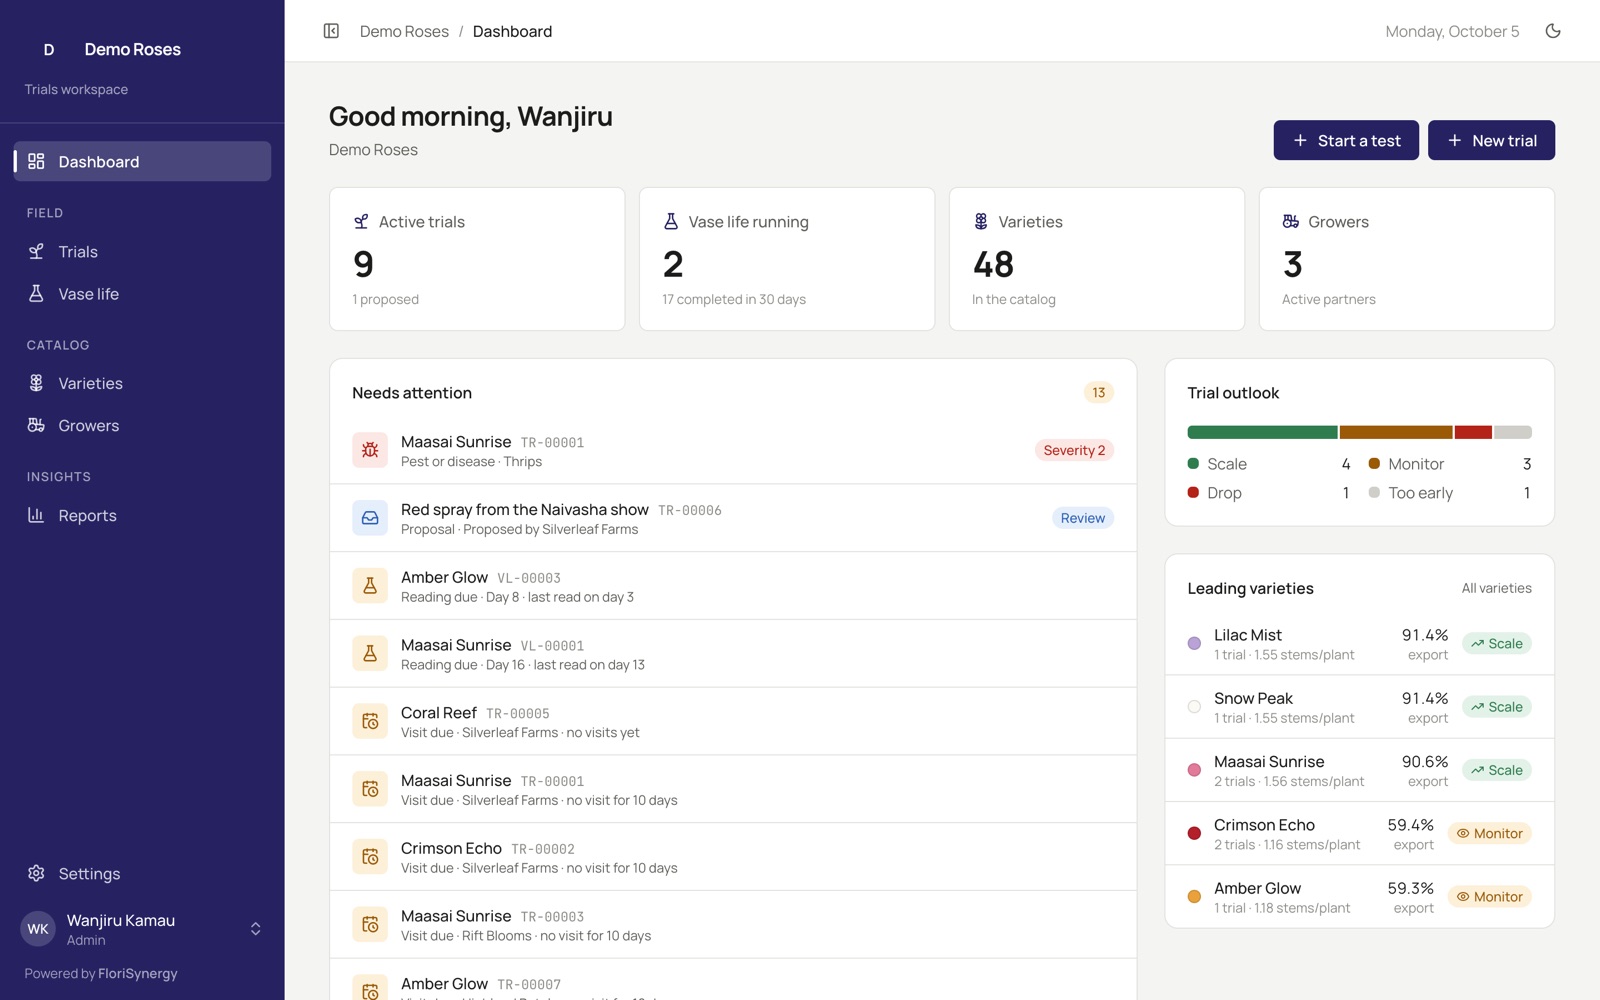Click the Crimson Echo red color dot
1600x1000 pixels.
1194,833
